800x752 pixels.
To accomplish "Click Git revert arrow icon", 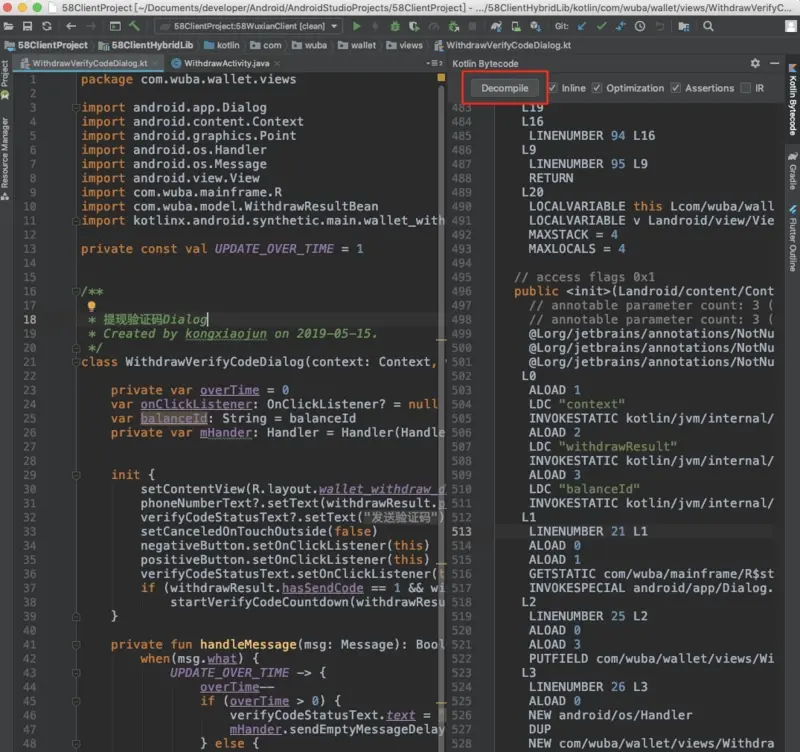I will [x=660, y=26].
